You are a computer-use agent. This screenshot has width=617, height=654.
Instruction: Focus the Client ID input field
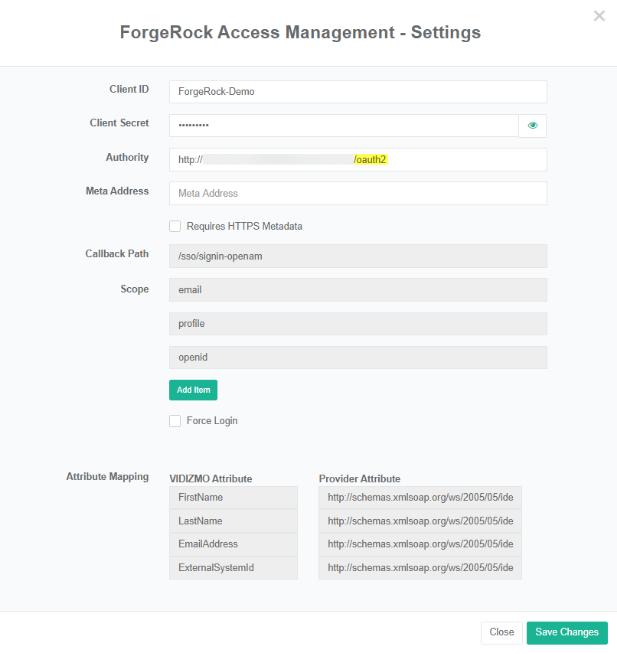358,91
